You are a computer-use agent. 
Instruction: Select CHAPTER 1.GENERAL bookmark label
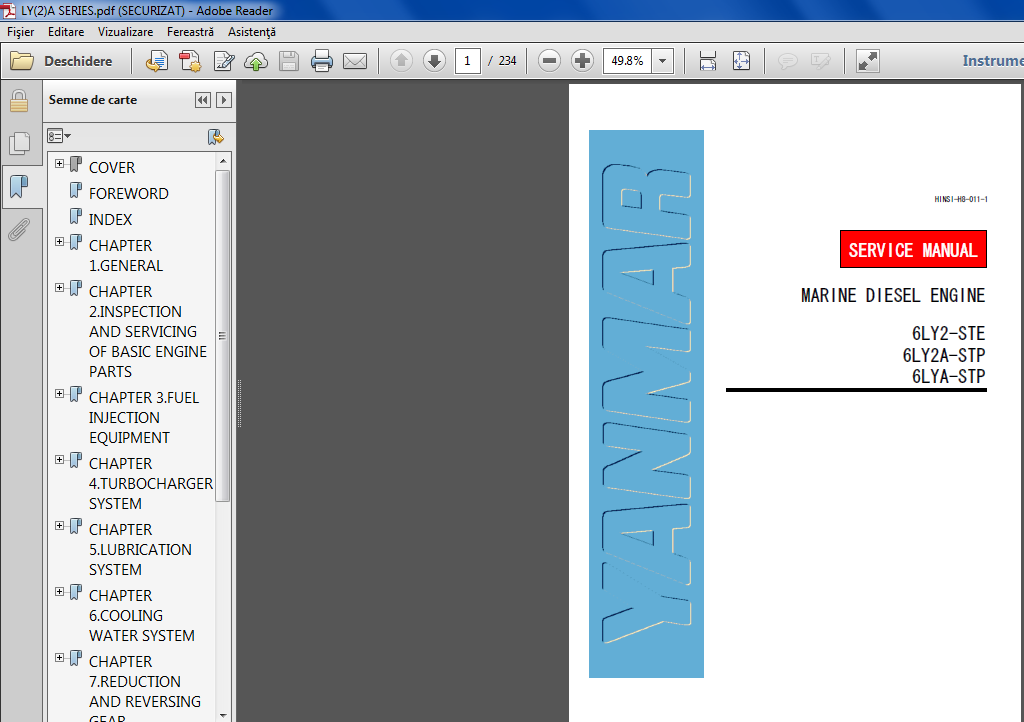point(126,256)
